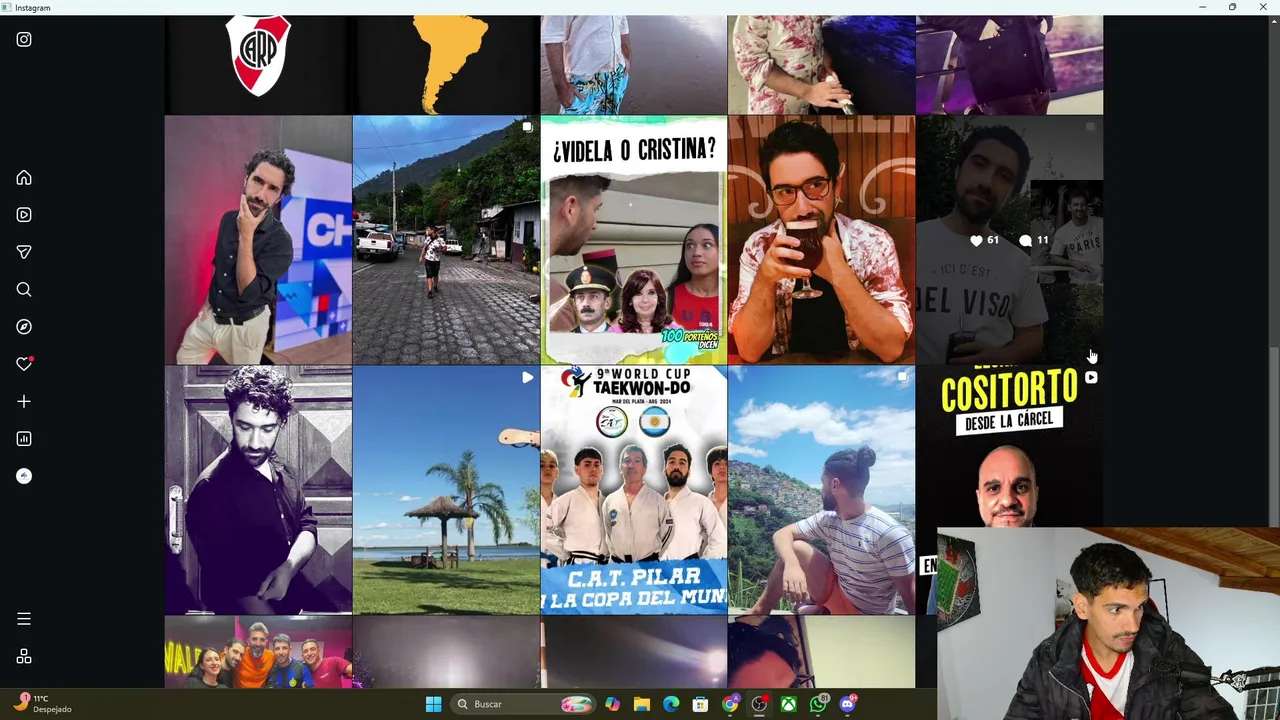Open the profile avatar in sidebar
Image resolution: width=1280 pixels, height=720 pixels.
24,476
